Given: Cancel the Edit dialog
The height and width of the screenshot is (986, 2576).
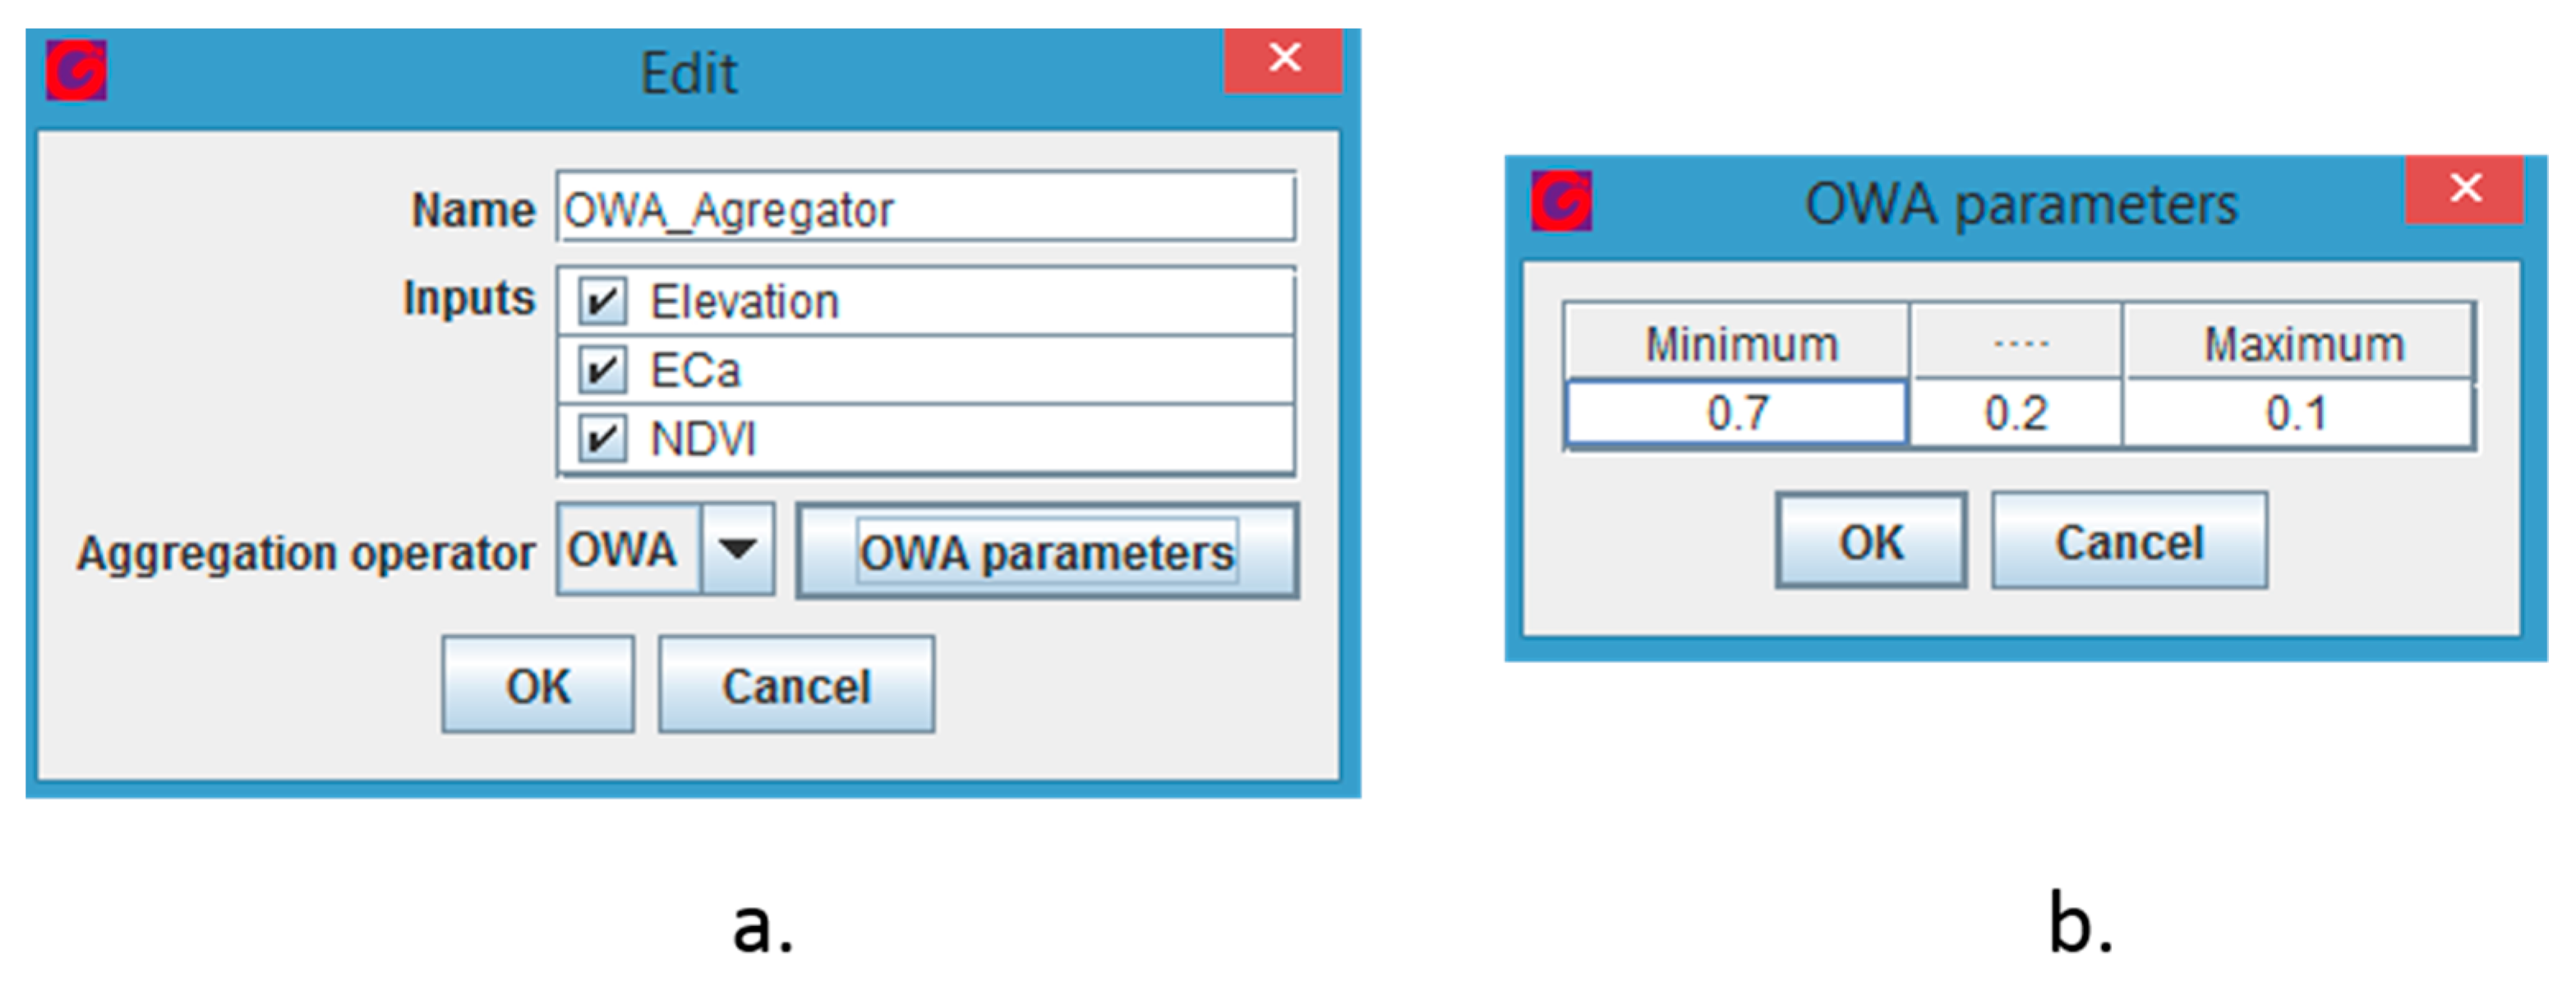Looking at the screenshot, I should 796,686.
